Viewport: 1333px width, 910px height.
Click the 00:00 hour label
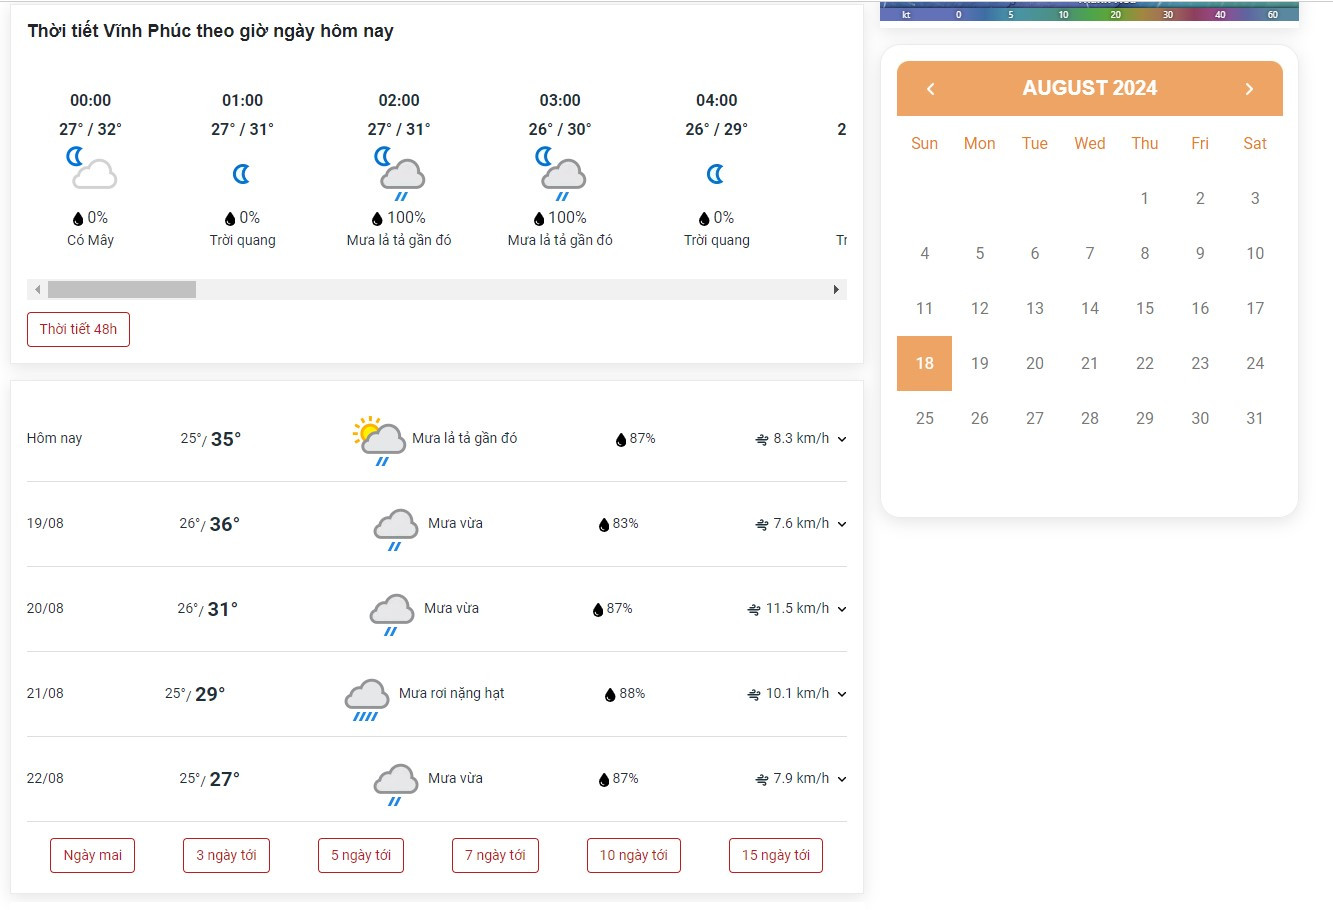point(91,100)
